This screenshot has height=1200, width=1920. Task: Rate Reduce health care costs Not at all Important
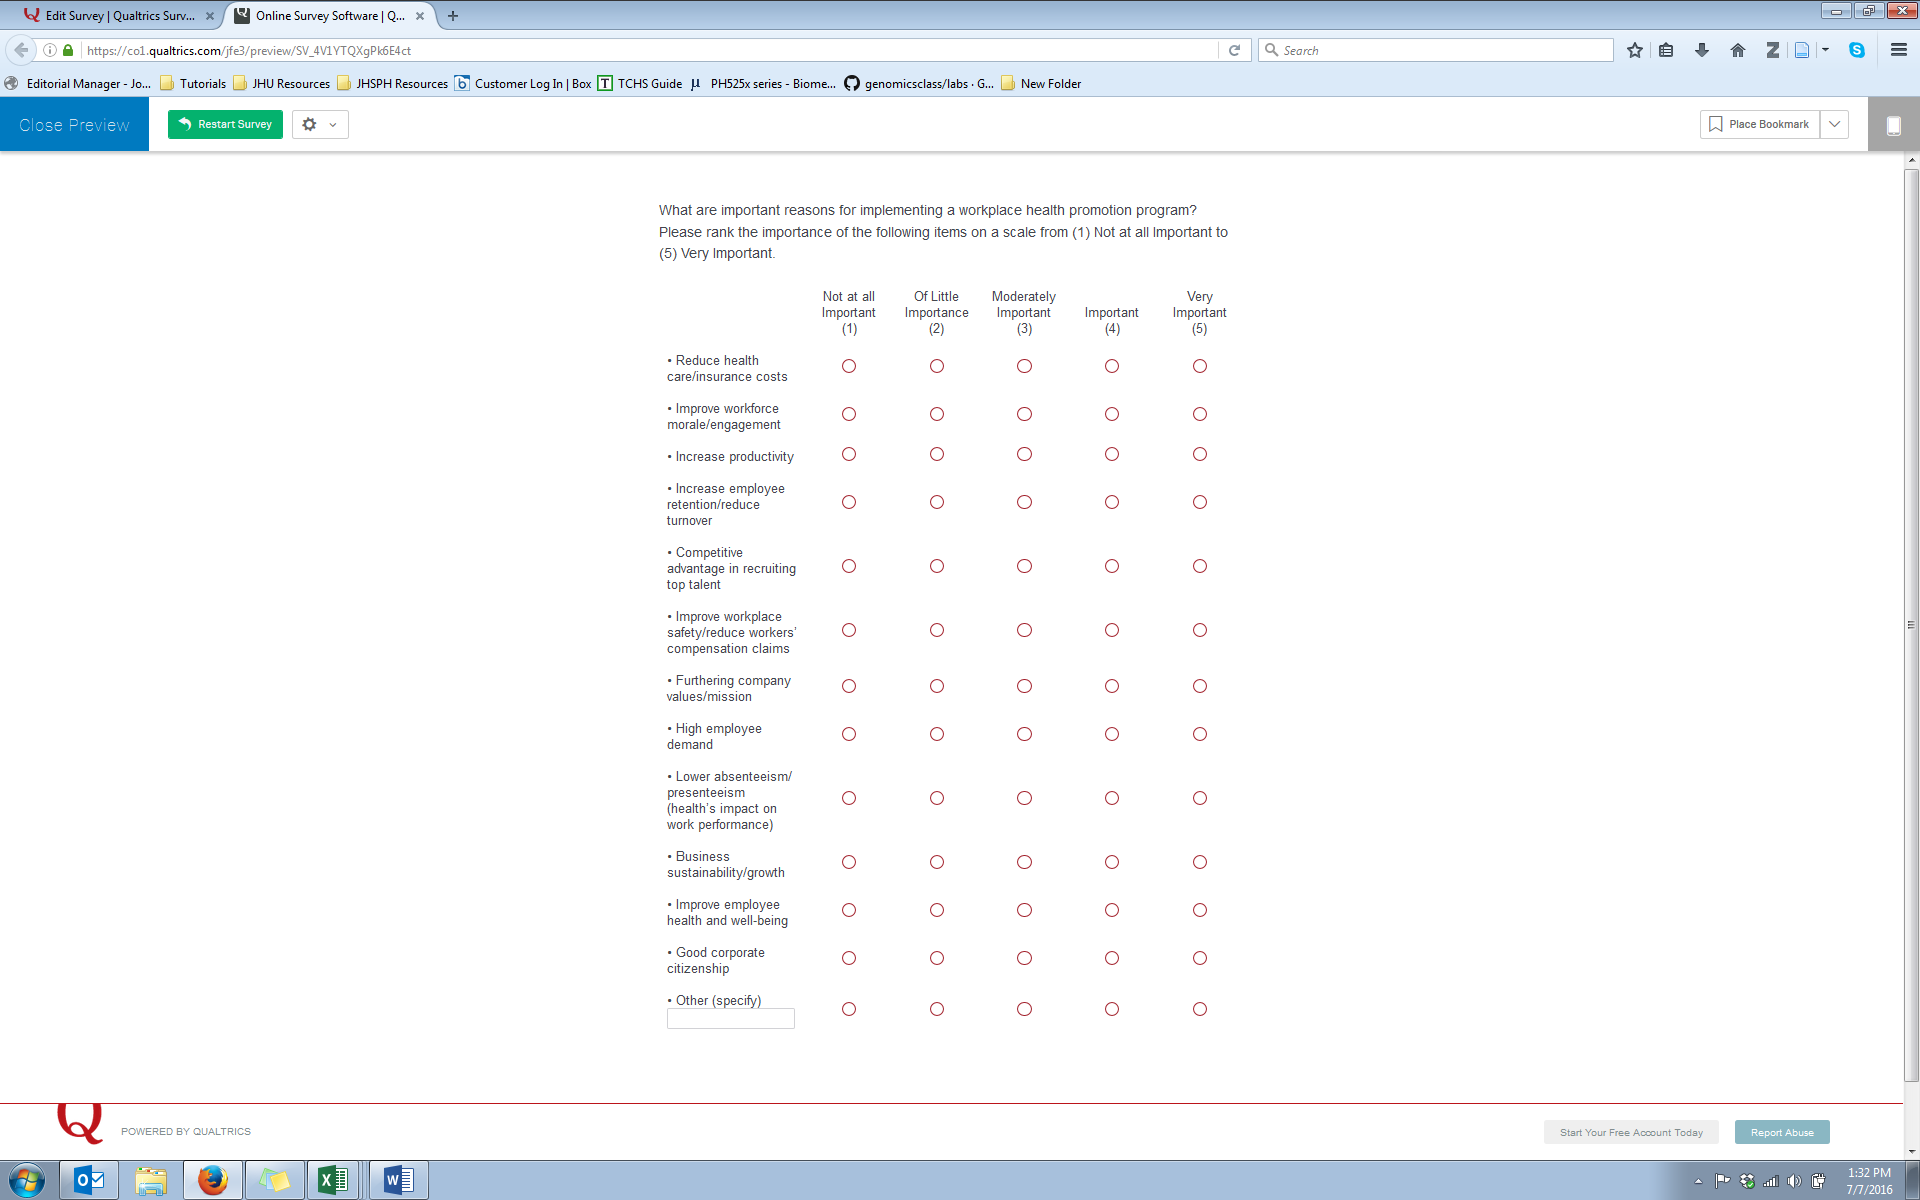click(848, 366)
